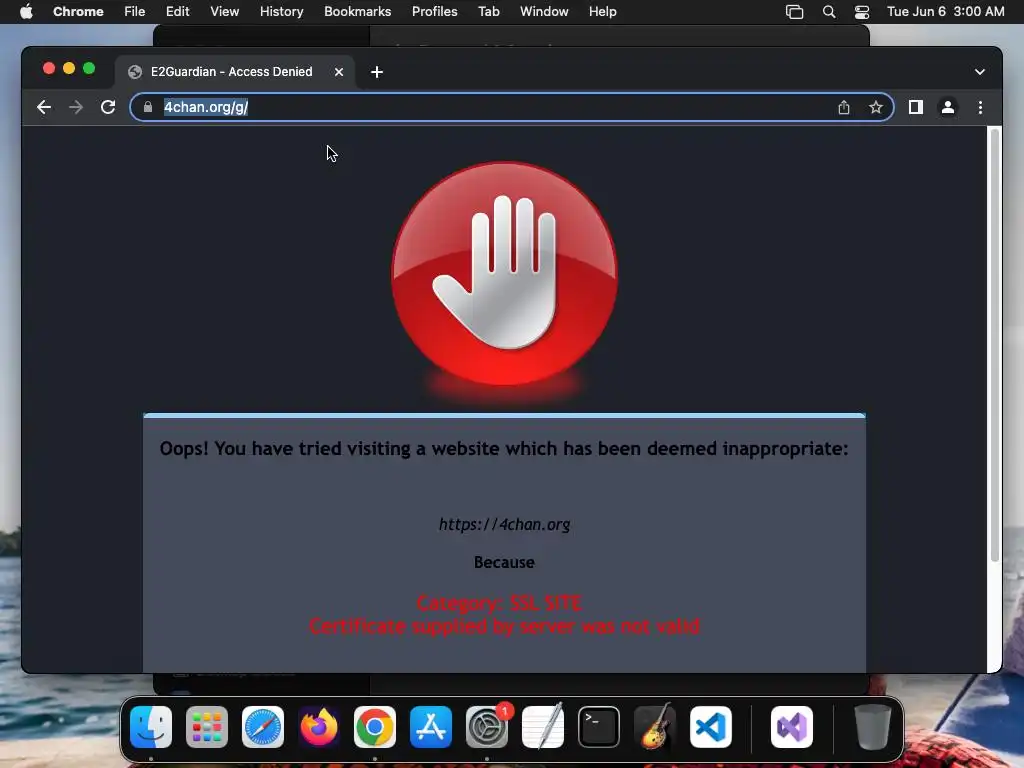Open the Tab menu
Screen dimensions: 1024x768
[x=488, y=12]
